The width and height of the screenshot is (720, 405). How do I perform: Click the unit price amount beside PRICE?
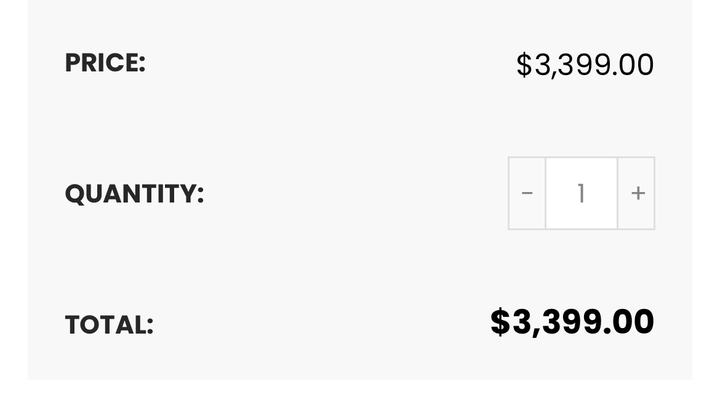coord(585,65)
